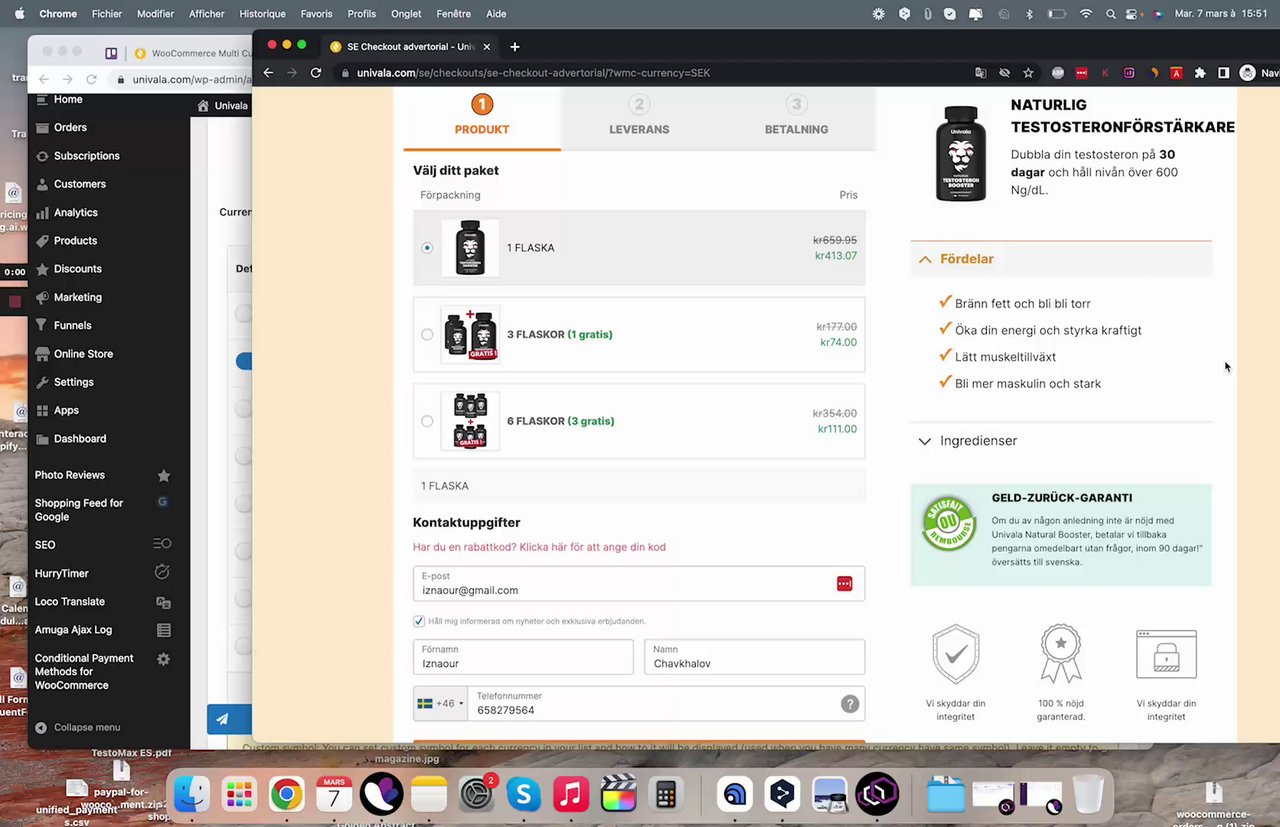This screenshot has width=1280, height=827.
Task: Click the 6 FLASKOR product thumbnail
Action: pyautogui.click(x=470, y=421)
